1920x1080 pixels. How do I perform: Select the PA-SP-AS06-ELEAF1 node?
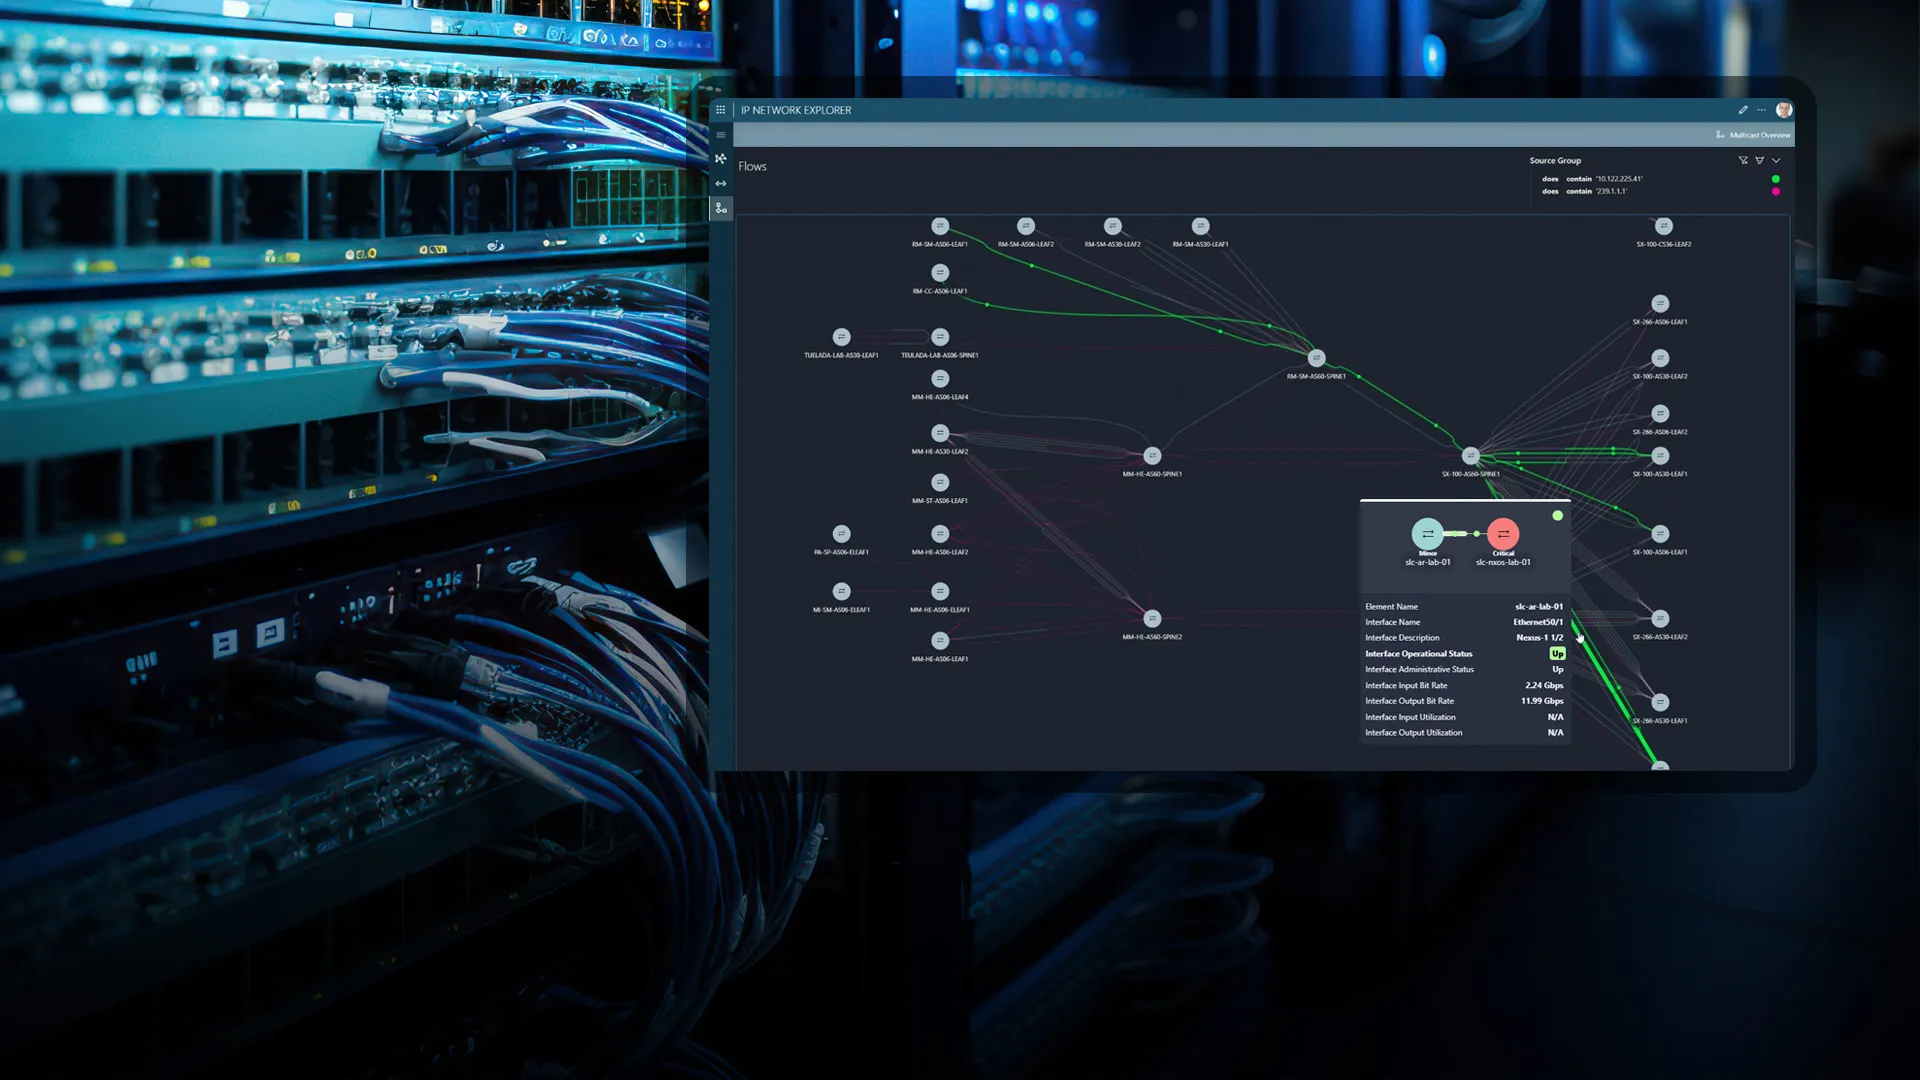pos(842,534)
